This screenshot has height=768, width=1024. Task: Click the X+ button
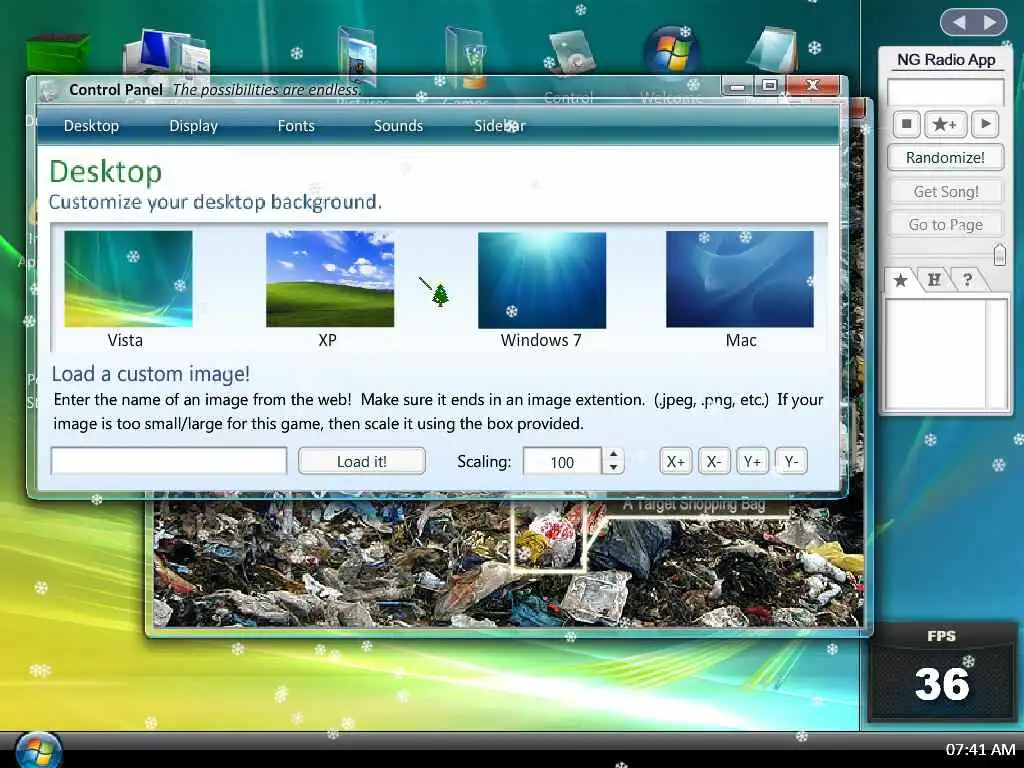[675, 462]
